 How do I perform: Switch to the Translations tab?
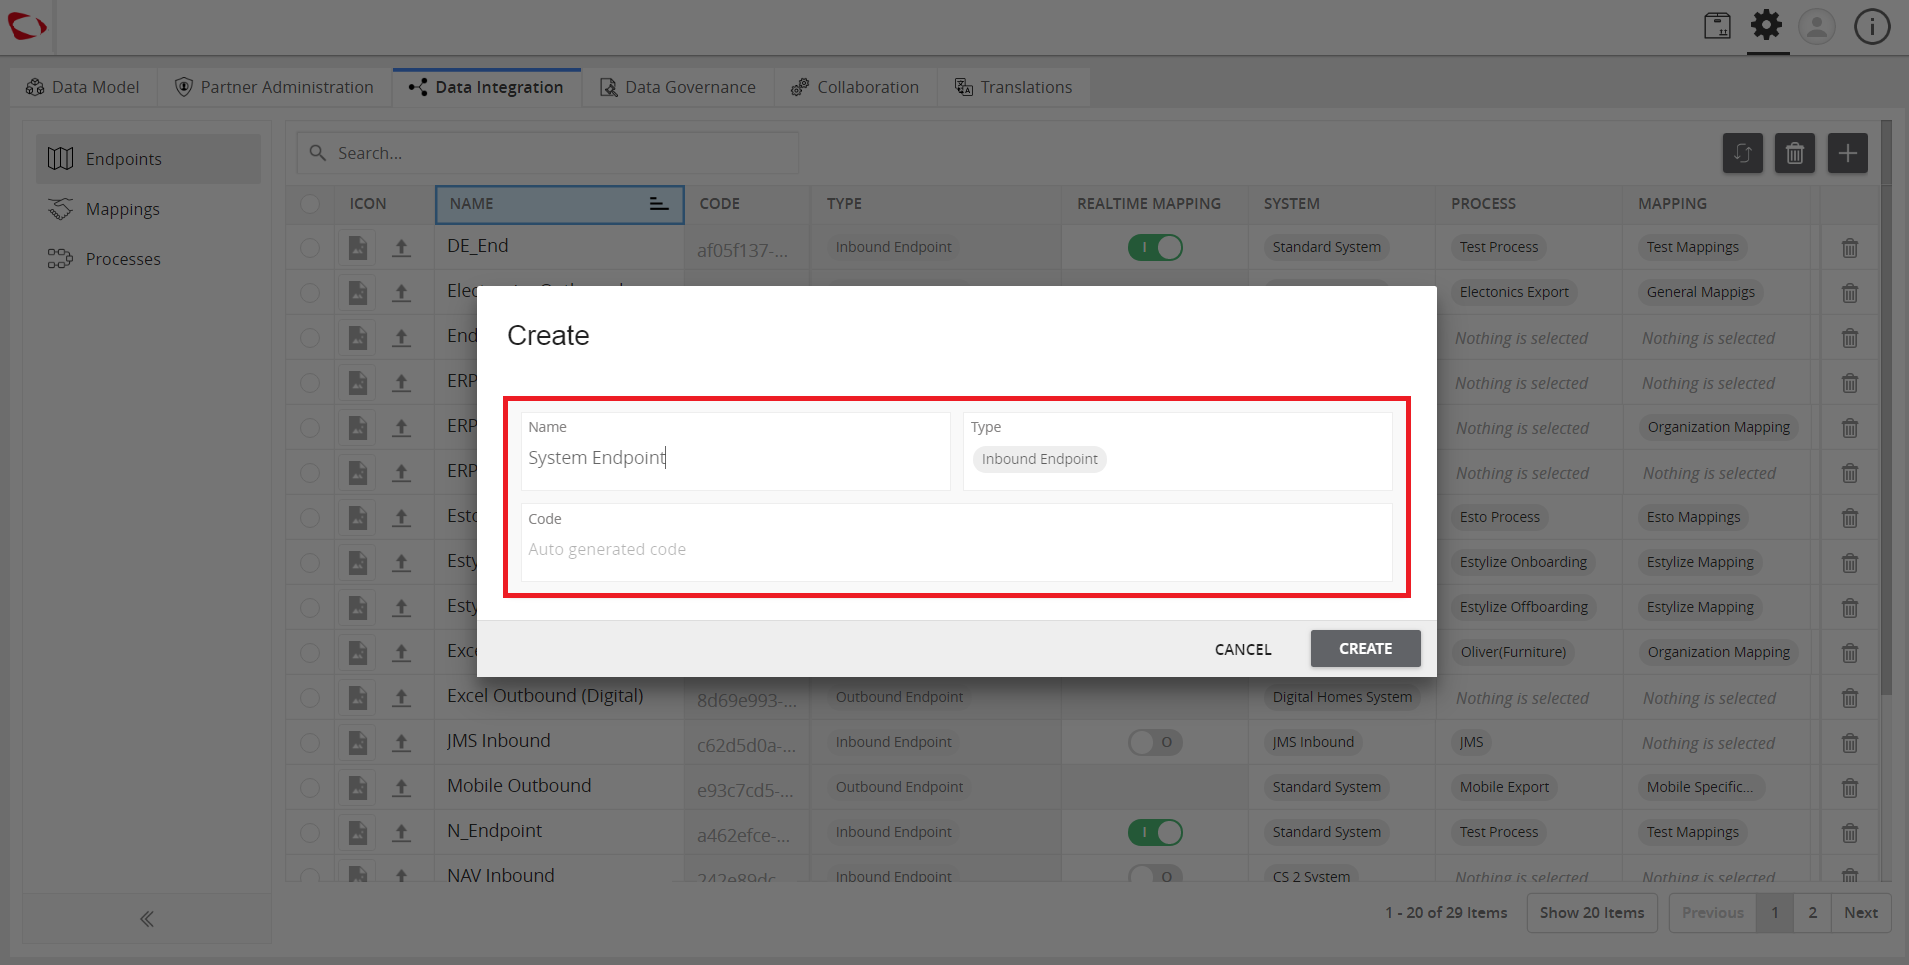(x=1013, y=87)
